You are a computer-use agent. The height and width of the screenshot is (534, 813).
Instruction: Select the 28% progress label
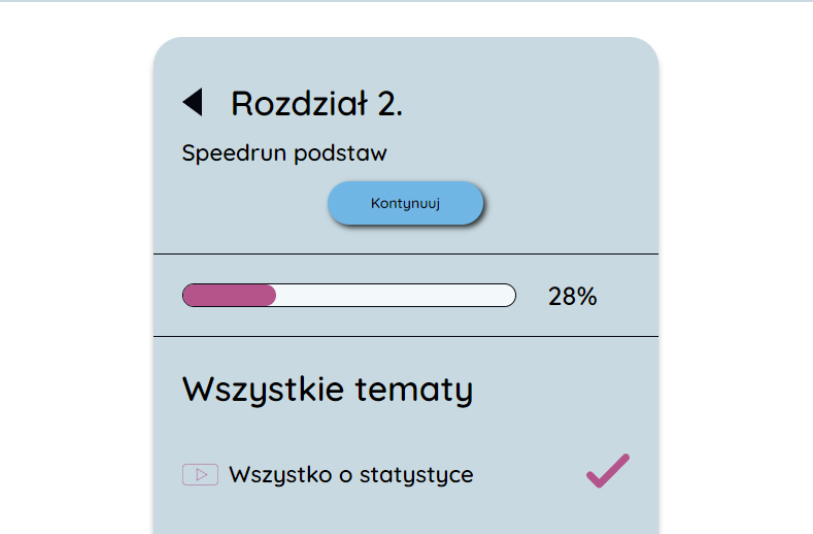click(x=572, y=296)
